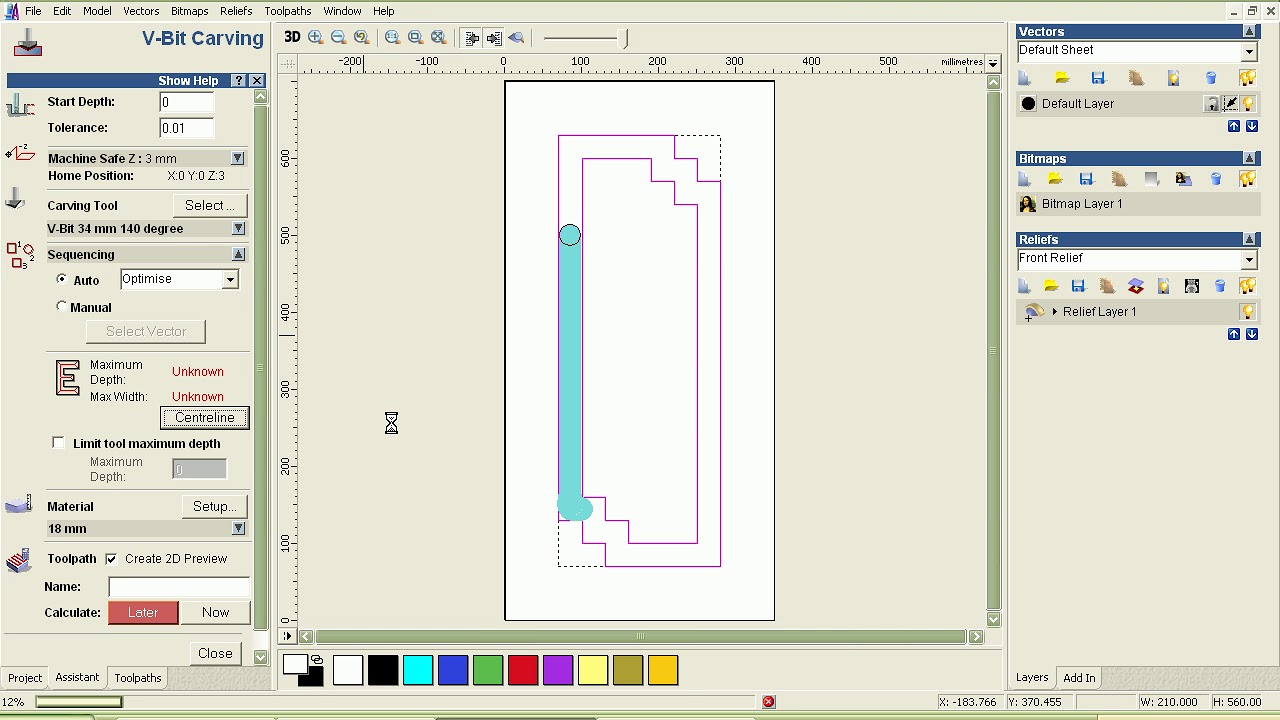This screenshot has width=1280, height=720.
Task: Open material Setup button
Action: [x=214, y=506]
